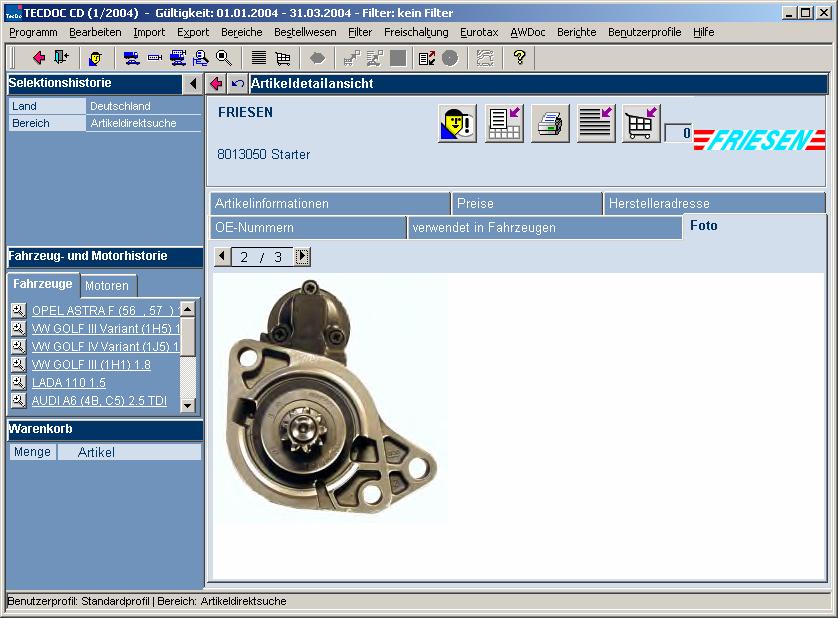Open the OPEL ASTRA F vehicle link
The height and width of the screenshot is (618, 838).
click(x=106, y=311)
